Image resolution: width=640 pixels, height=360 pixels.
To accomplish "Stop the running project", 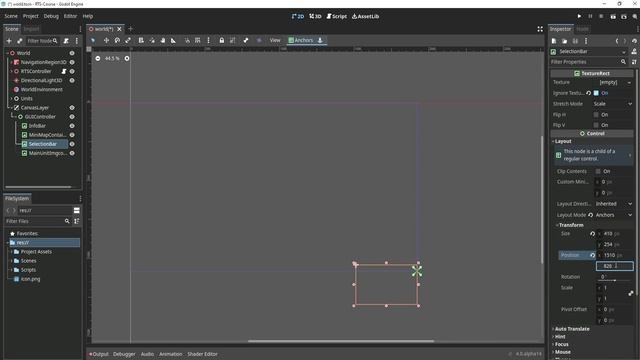I will tap(601, 16).
